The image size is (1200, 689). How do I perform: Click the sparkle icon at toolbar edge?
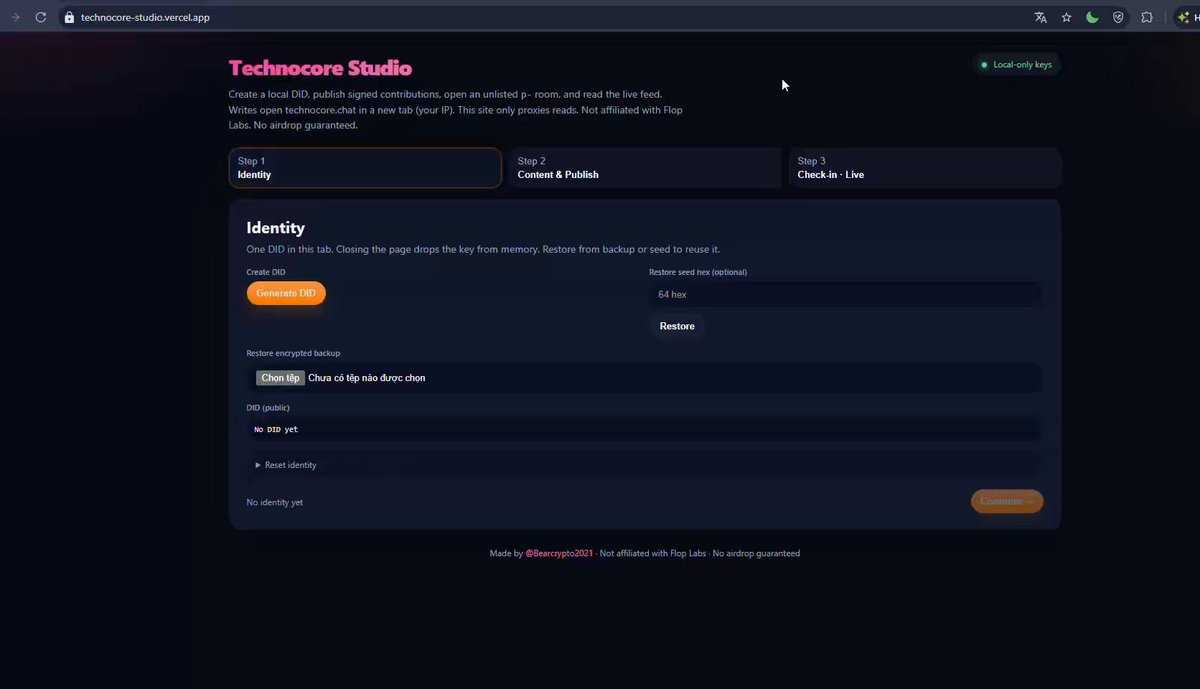[1184, 17]
